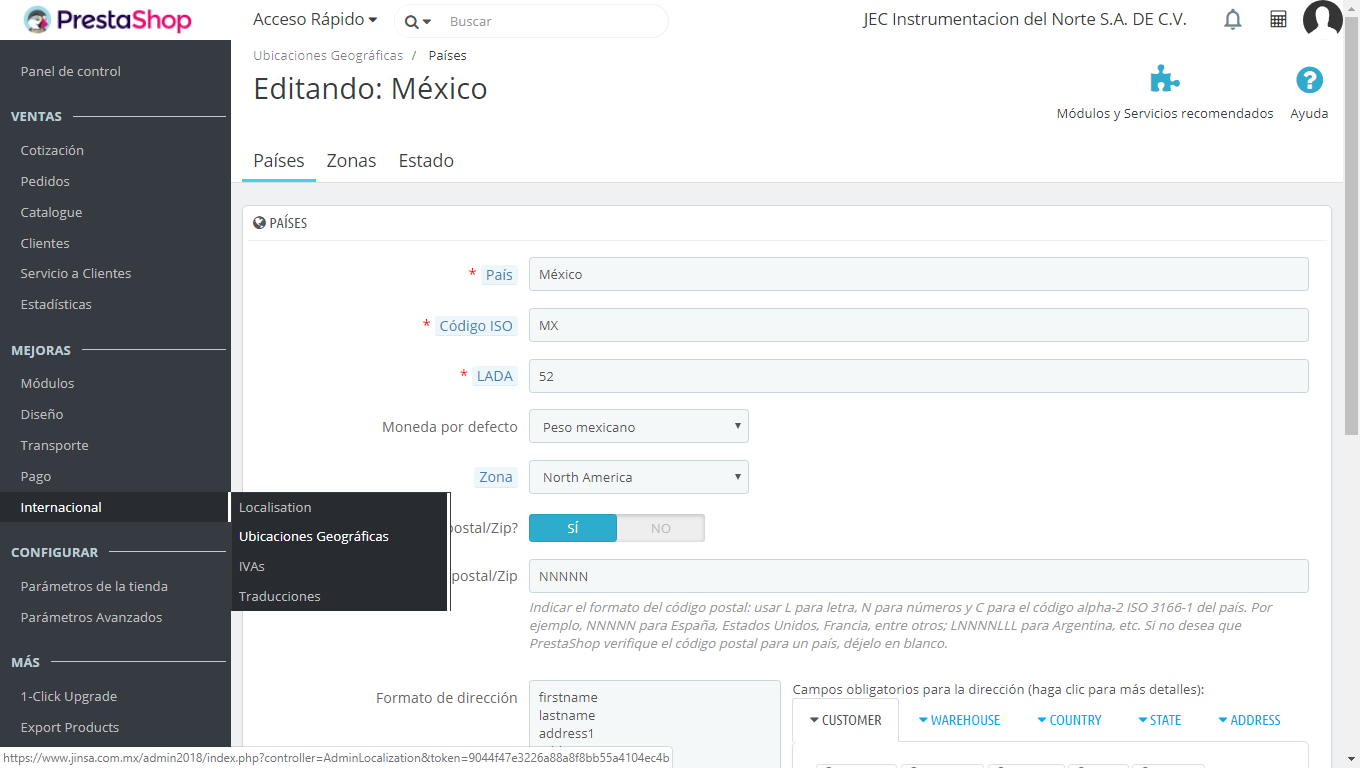Click Ubicaciones Geográficas breadcrumb link
1360x768 pixels.
(328, 56)
